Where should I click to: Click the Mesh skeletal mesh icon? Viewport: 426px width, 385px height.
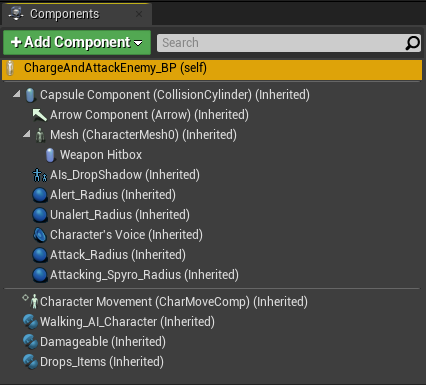tap(40, 135)
